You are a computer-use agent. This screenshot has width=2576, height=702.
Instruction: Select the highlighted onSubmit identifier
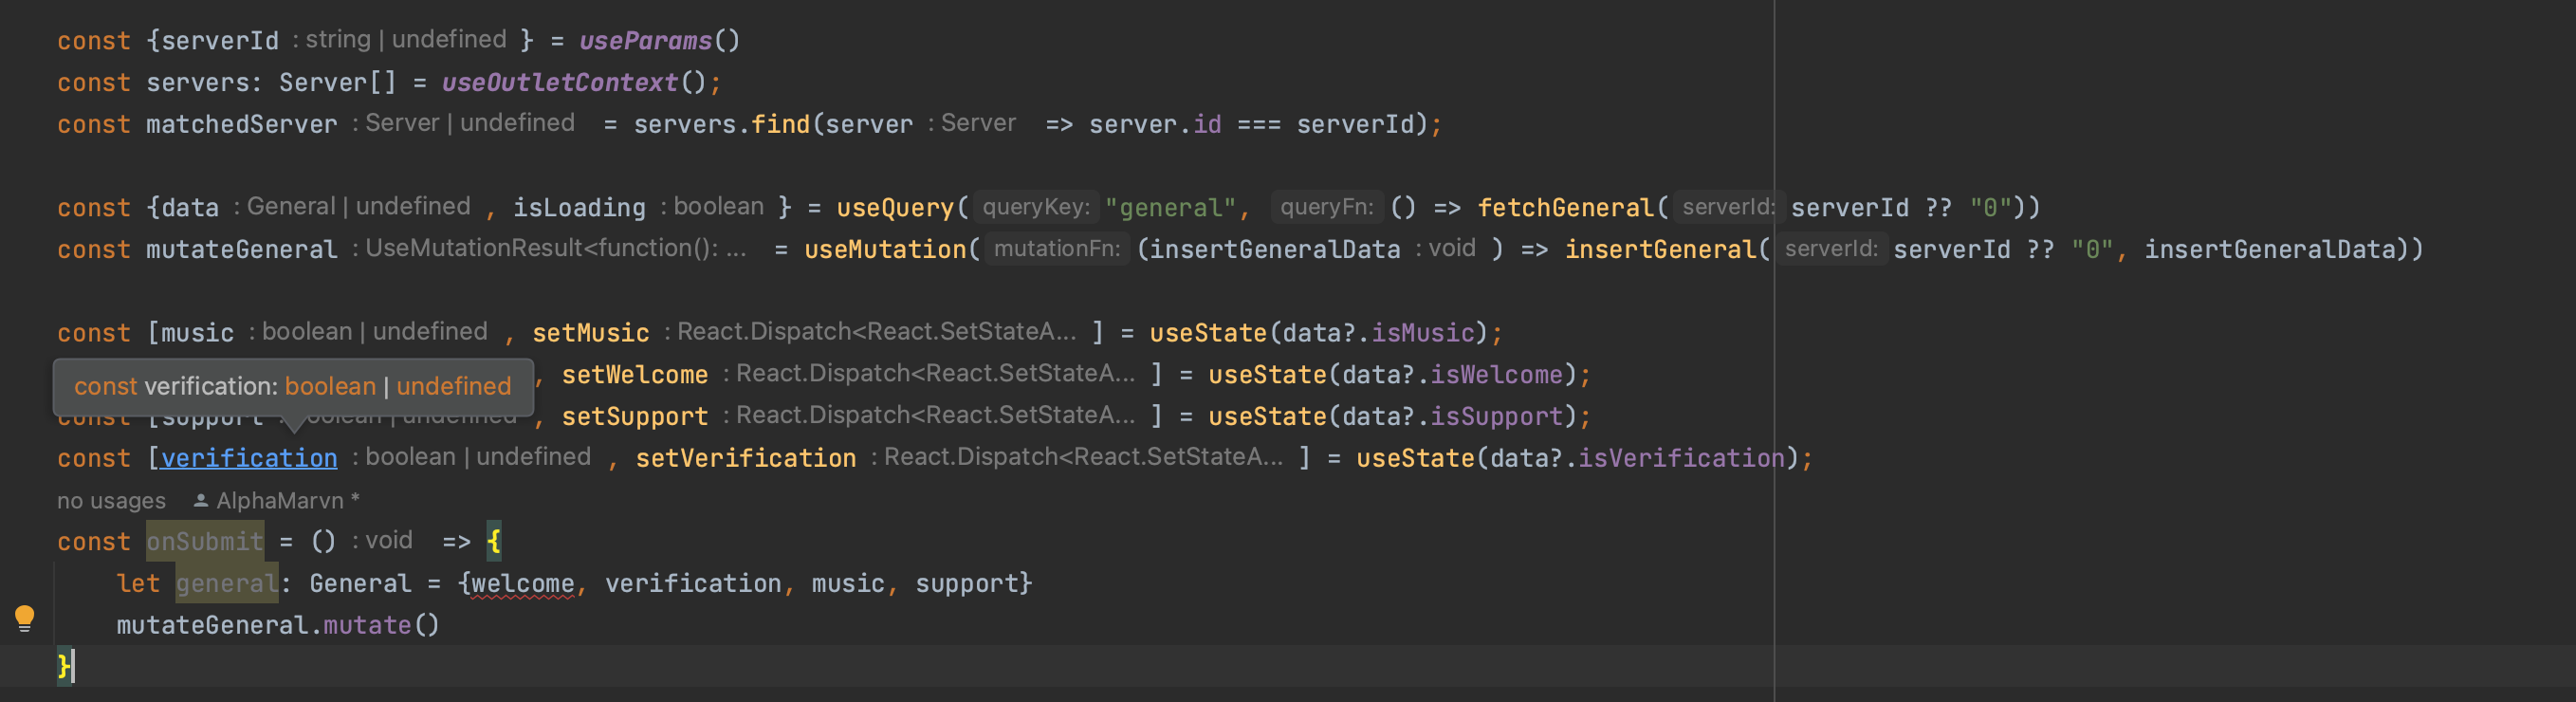coord(205,541)
